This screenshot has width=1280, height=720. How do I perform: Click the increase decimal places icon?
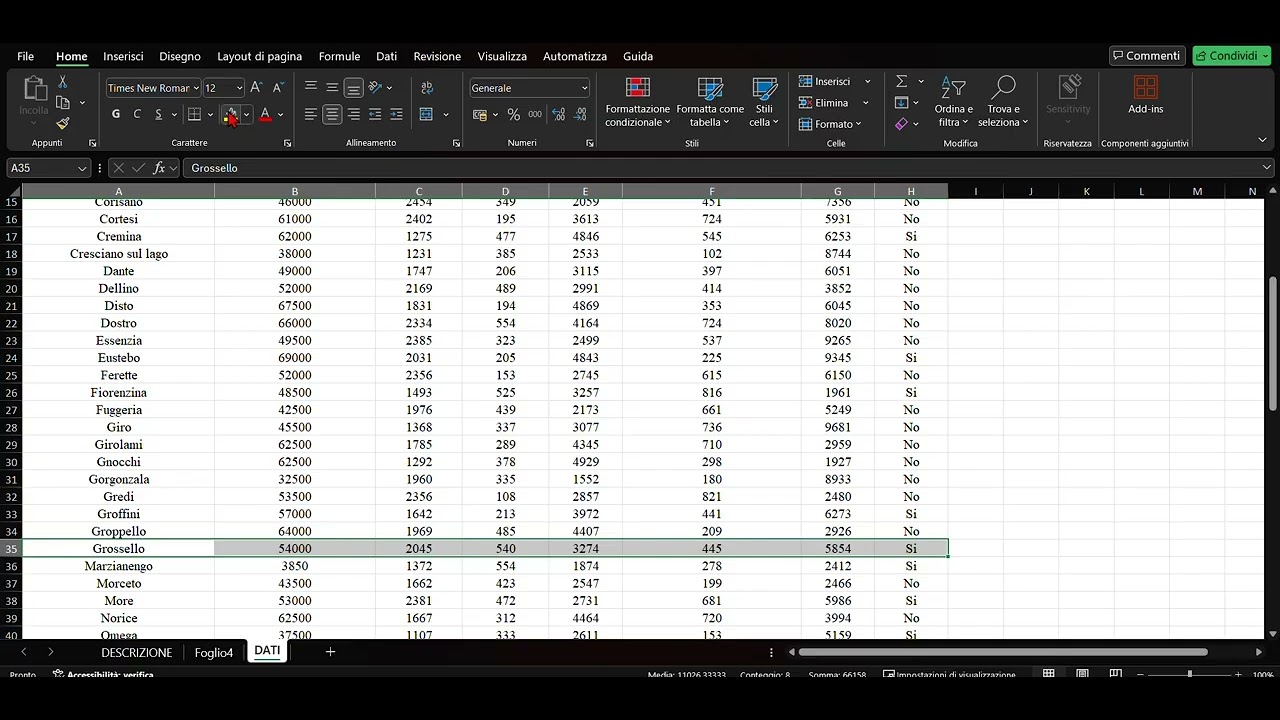coord(557,115)
